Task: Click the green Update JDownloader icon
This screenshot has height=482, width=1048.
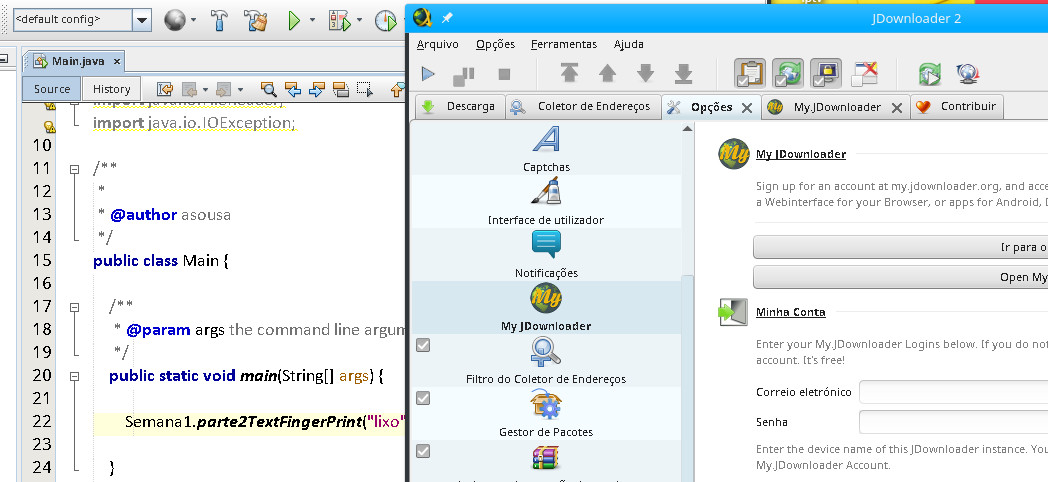Action: click(x=929, y=74)
